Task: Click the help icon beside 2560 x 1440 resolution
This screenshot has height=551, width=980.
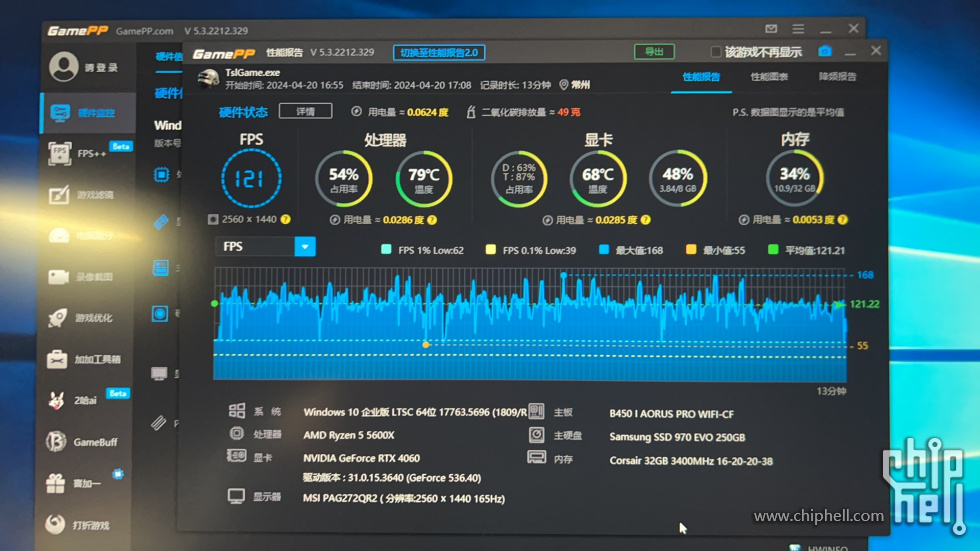Action: [x=286, y=219]
